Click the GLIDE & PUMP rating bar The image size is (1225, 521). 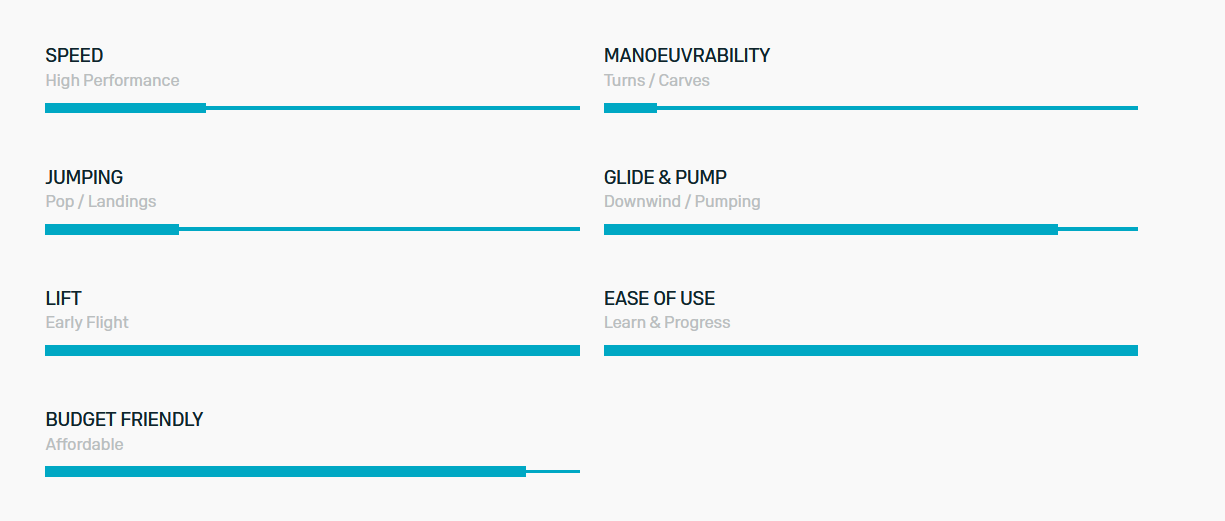(x=871, y=229)
